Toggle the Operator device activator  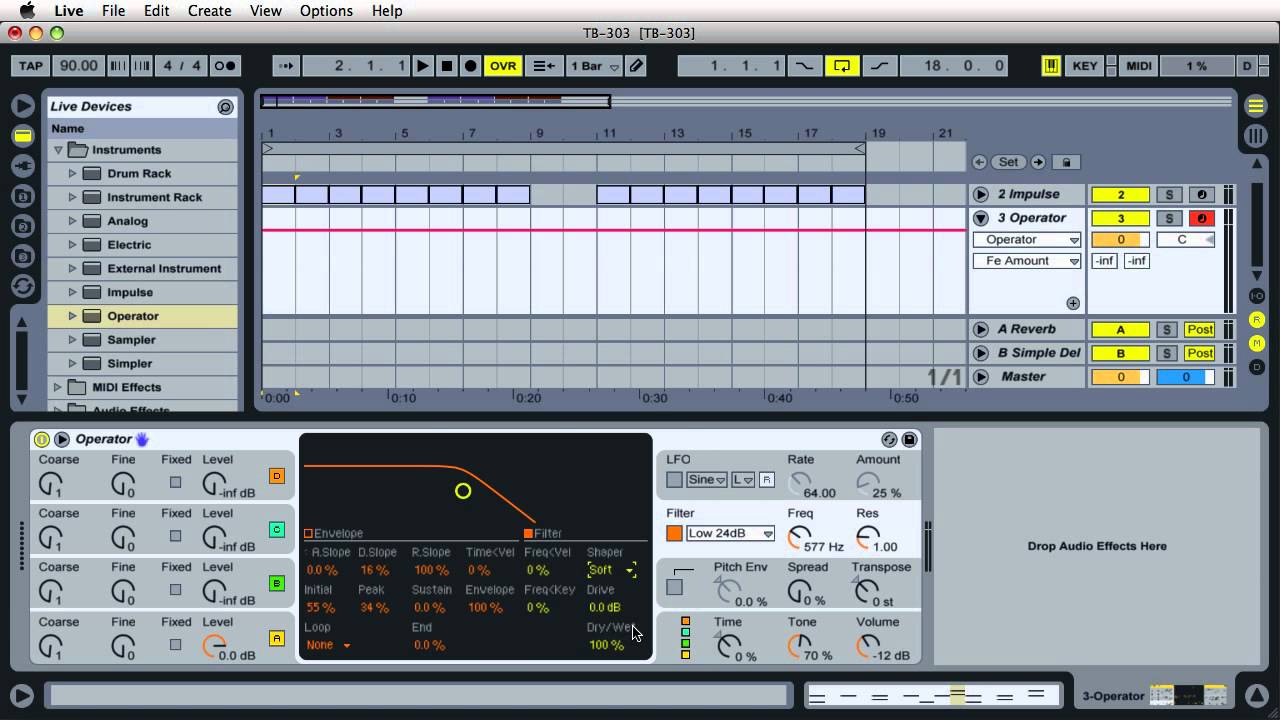[x=42, y=440]
